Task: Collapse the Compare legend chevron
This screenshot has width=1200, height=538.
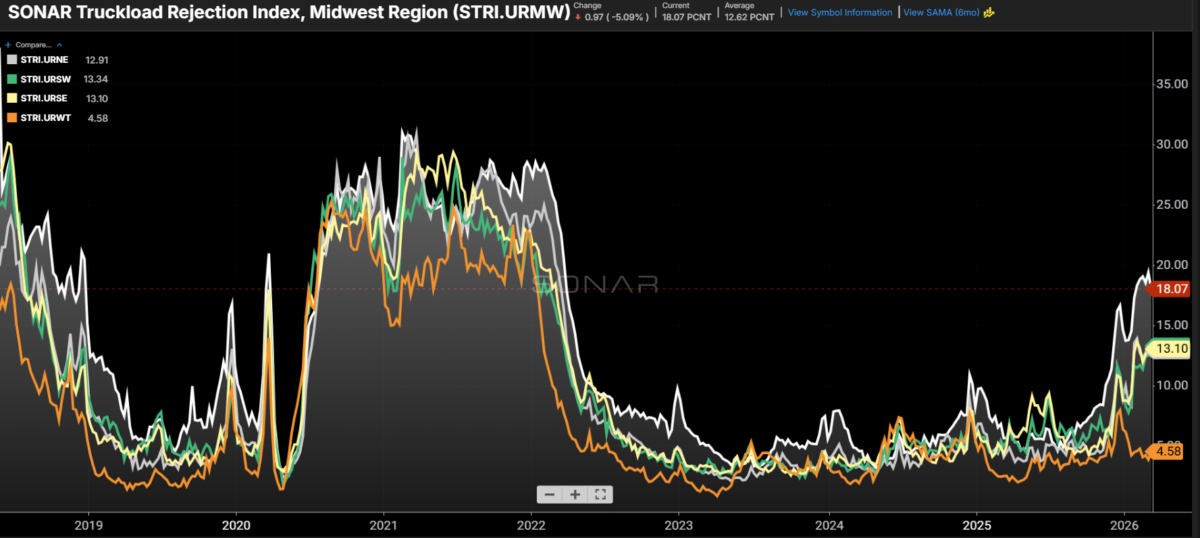Action: point(58,45)
